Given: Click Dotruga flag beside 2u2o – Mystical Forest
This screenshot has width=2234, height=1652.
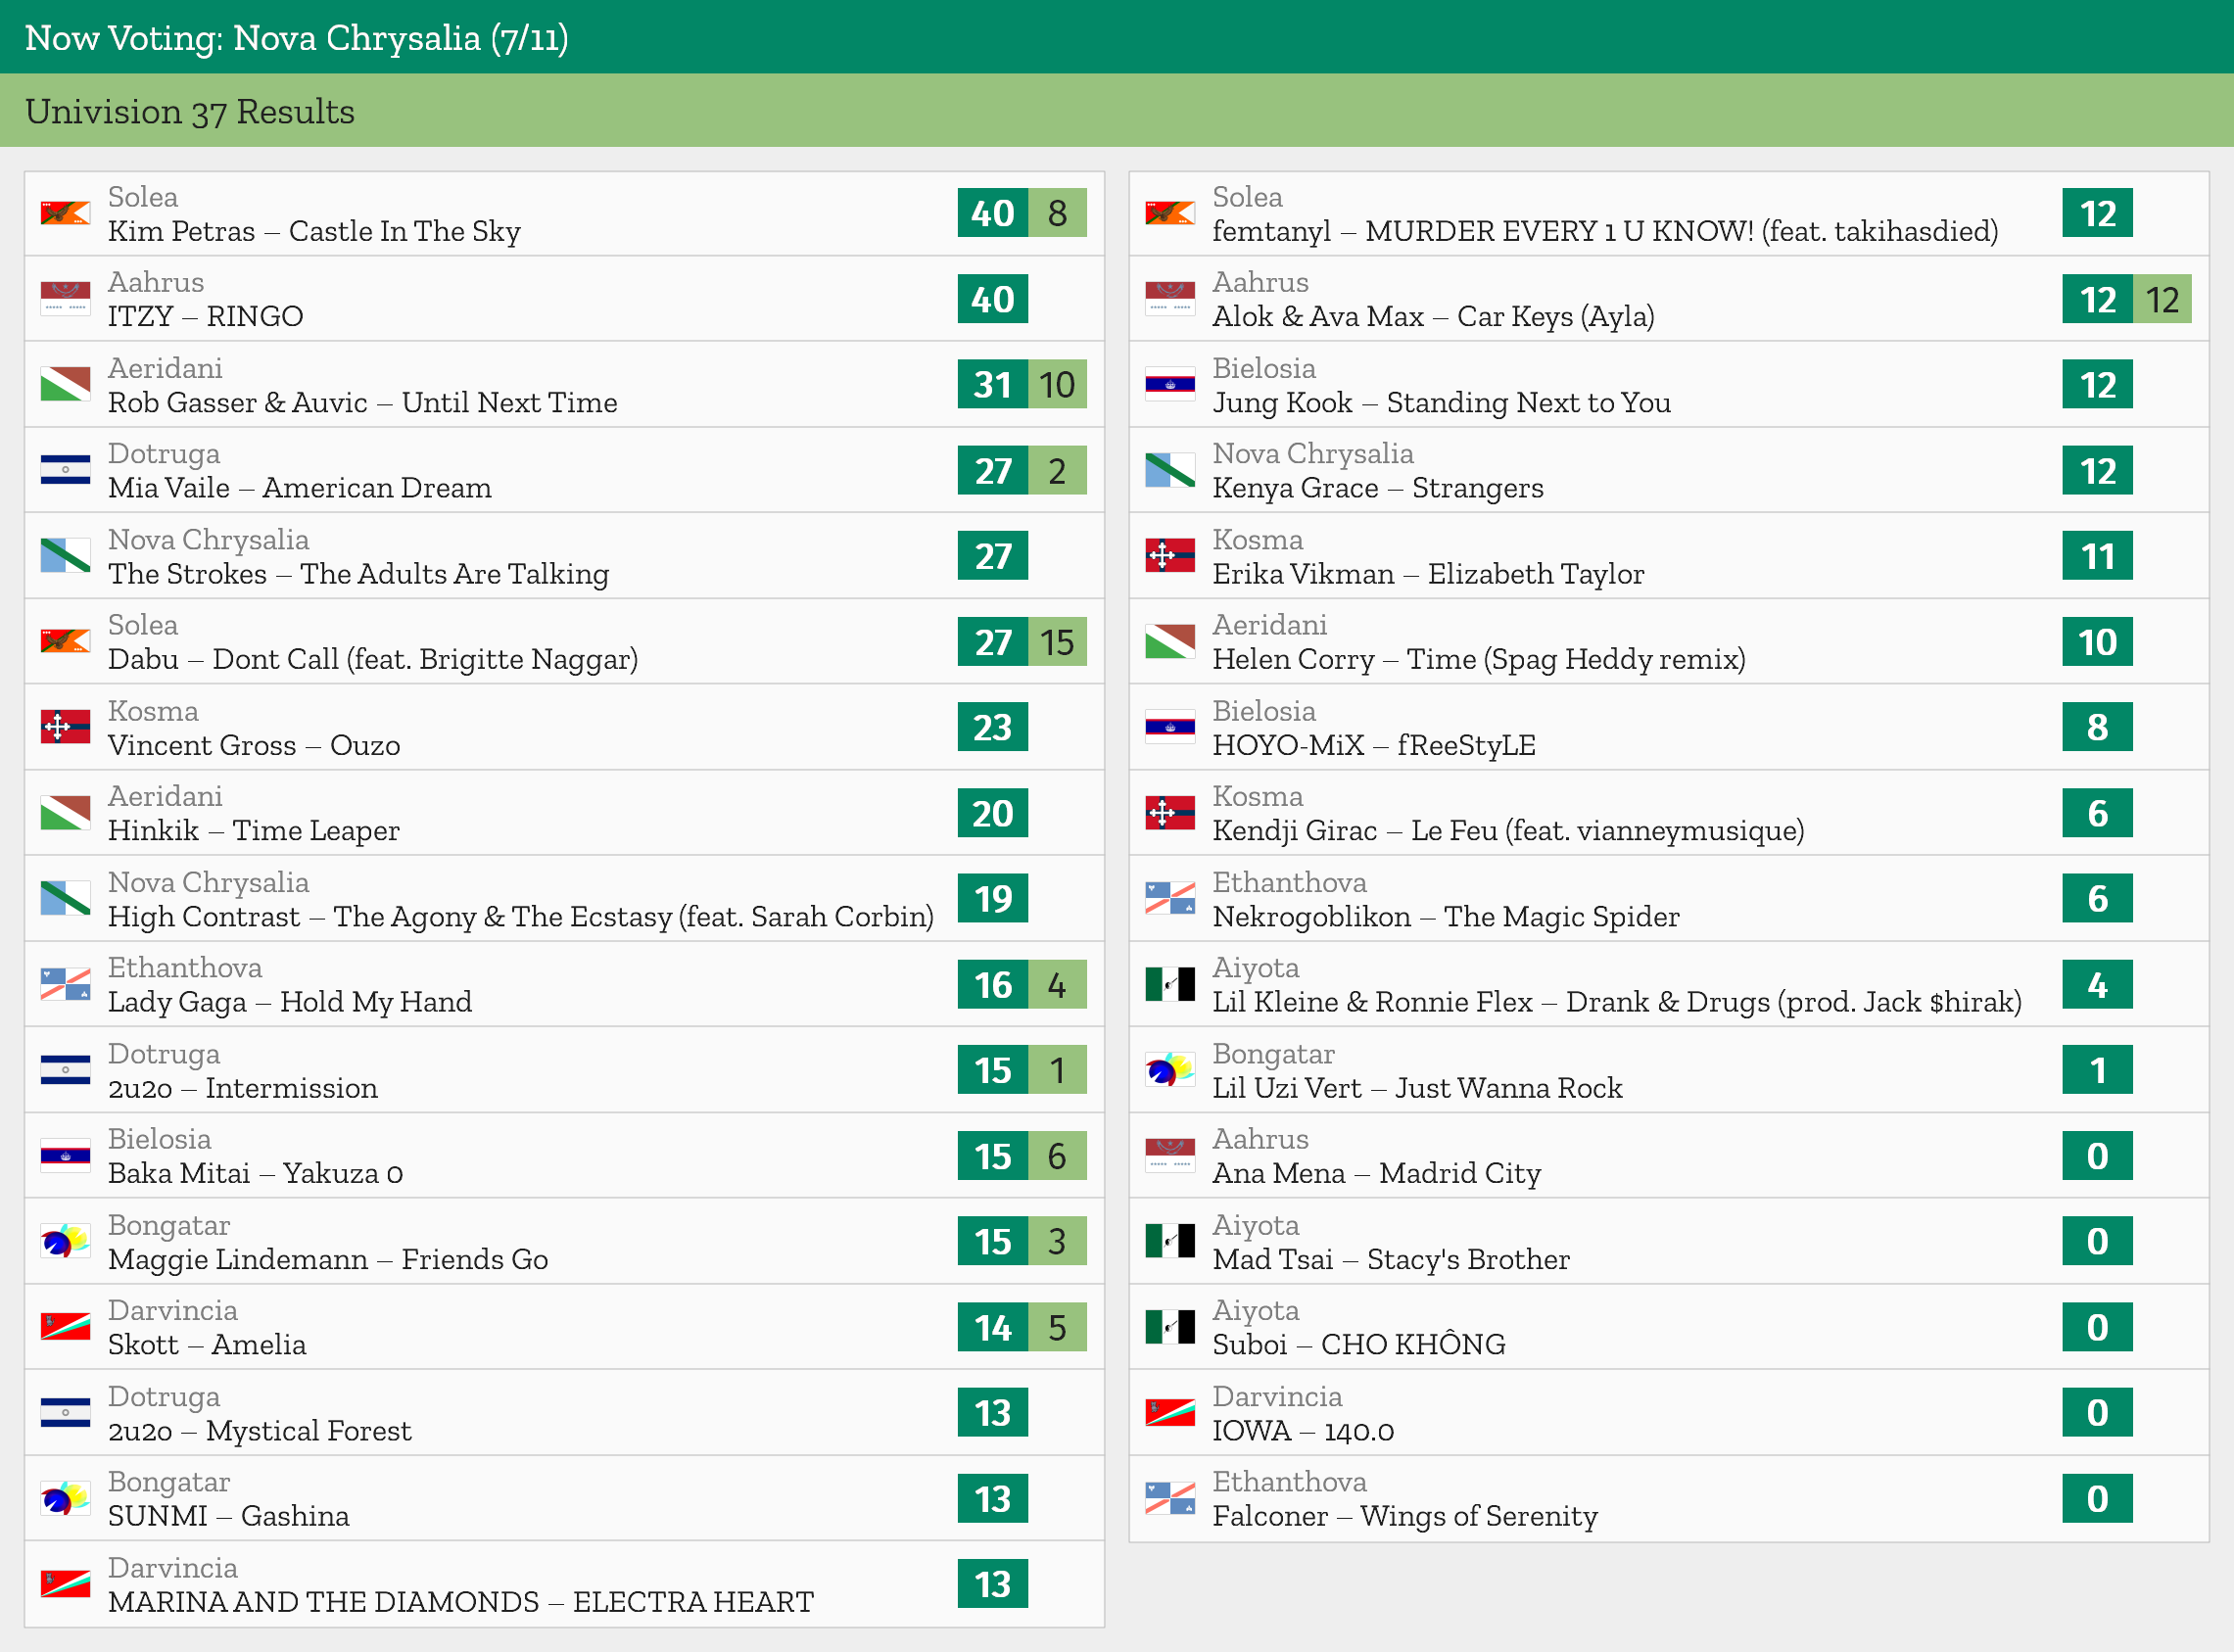Looking at the screenshot, I should [x=65, y=1413].
